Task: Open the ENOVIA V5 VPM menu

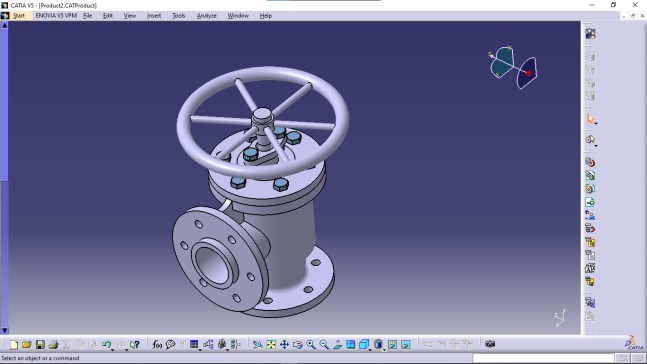Action: [56, 16]
